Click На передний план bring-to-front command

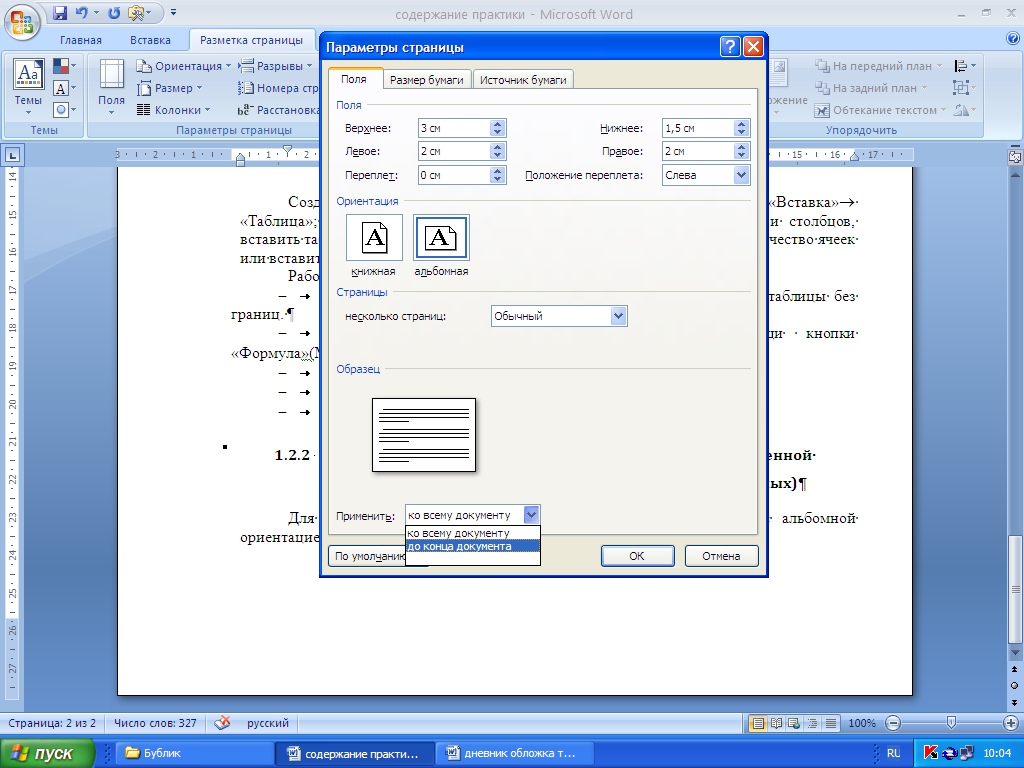(878, 66)
